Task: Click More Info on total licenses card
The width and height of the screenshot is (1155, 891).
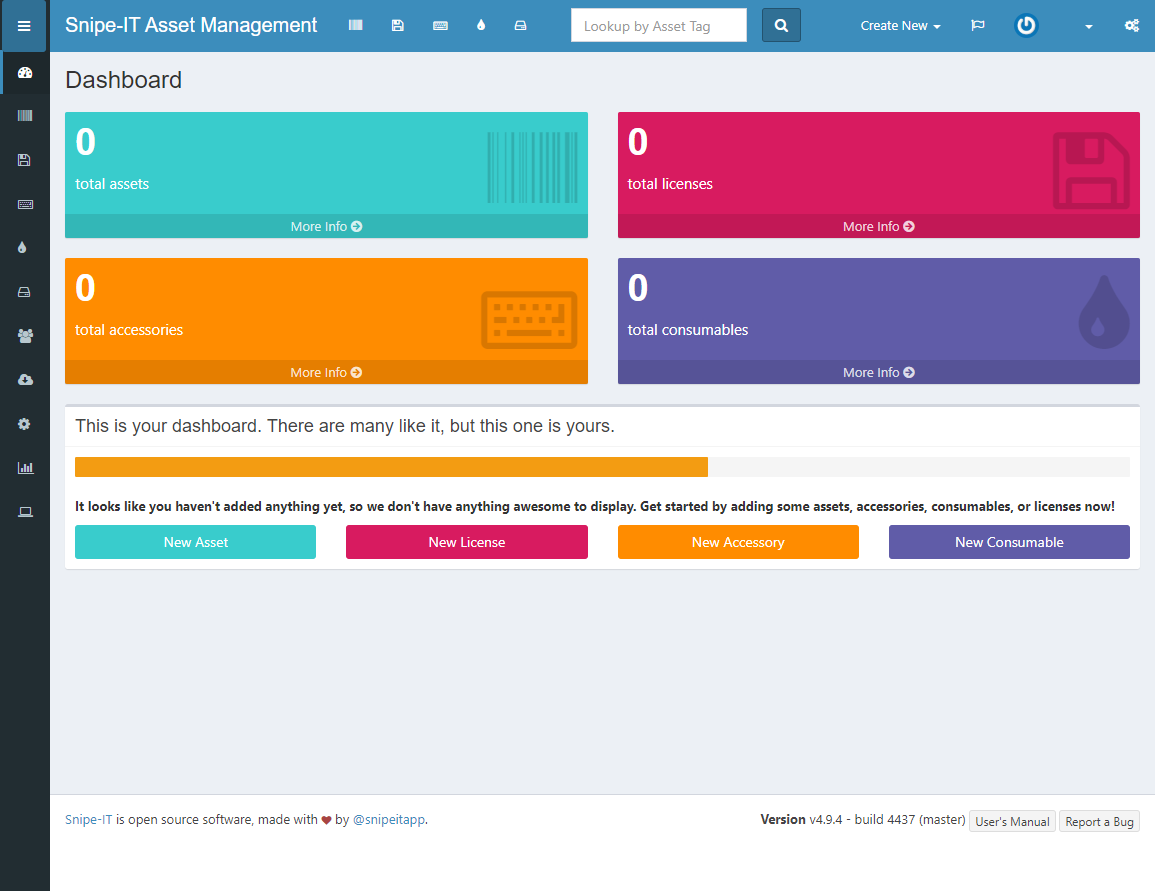Action: coord(879,226)
